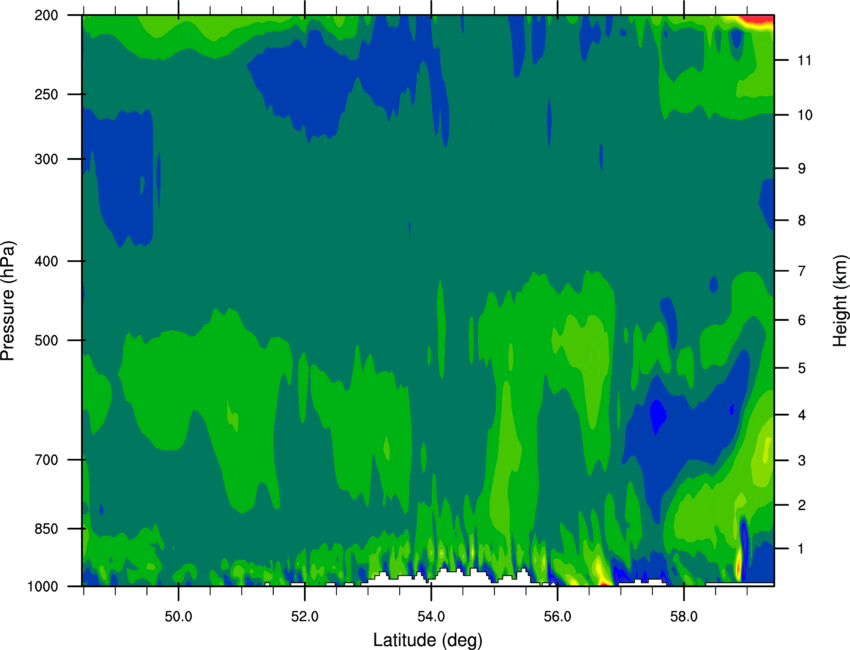Click the 4 km height label
The height and width of the screenshot is (650, 850).
tap(802, 415)
